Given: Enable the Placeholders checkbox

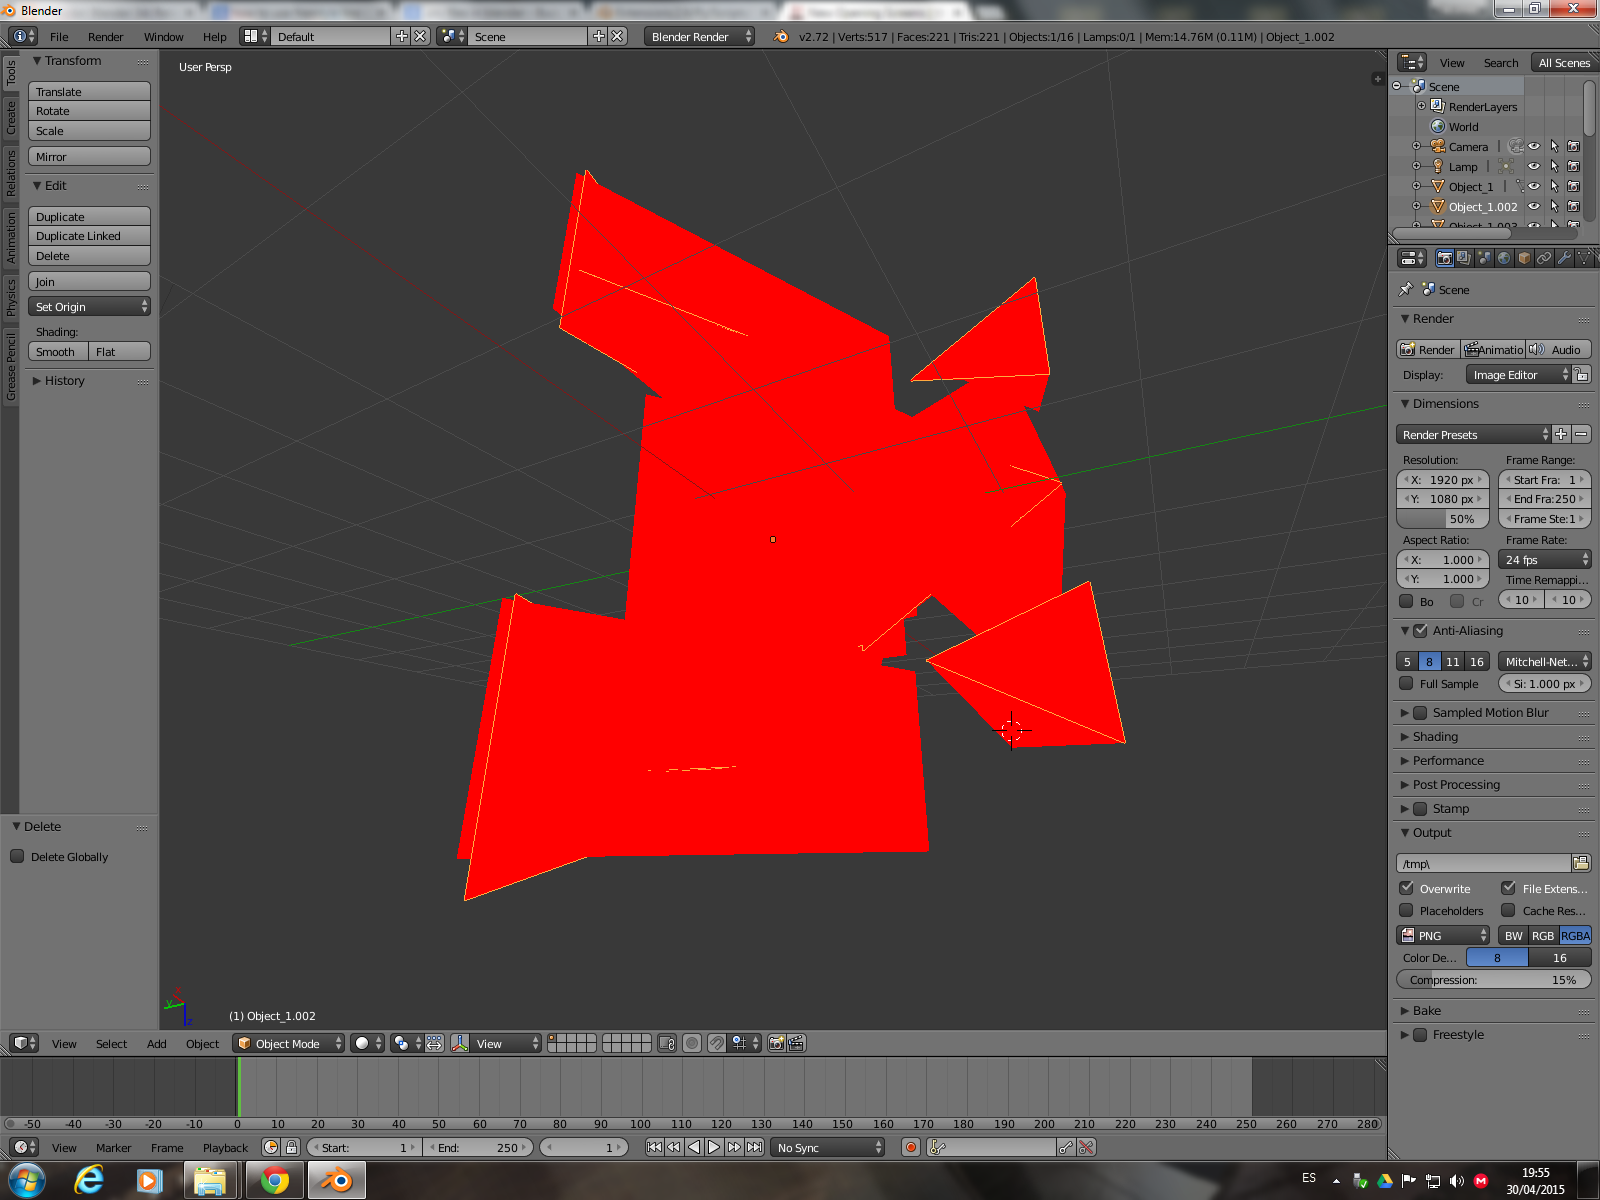Looking at the screenshot, I should [x=1406, y=910].
